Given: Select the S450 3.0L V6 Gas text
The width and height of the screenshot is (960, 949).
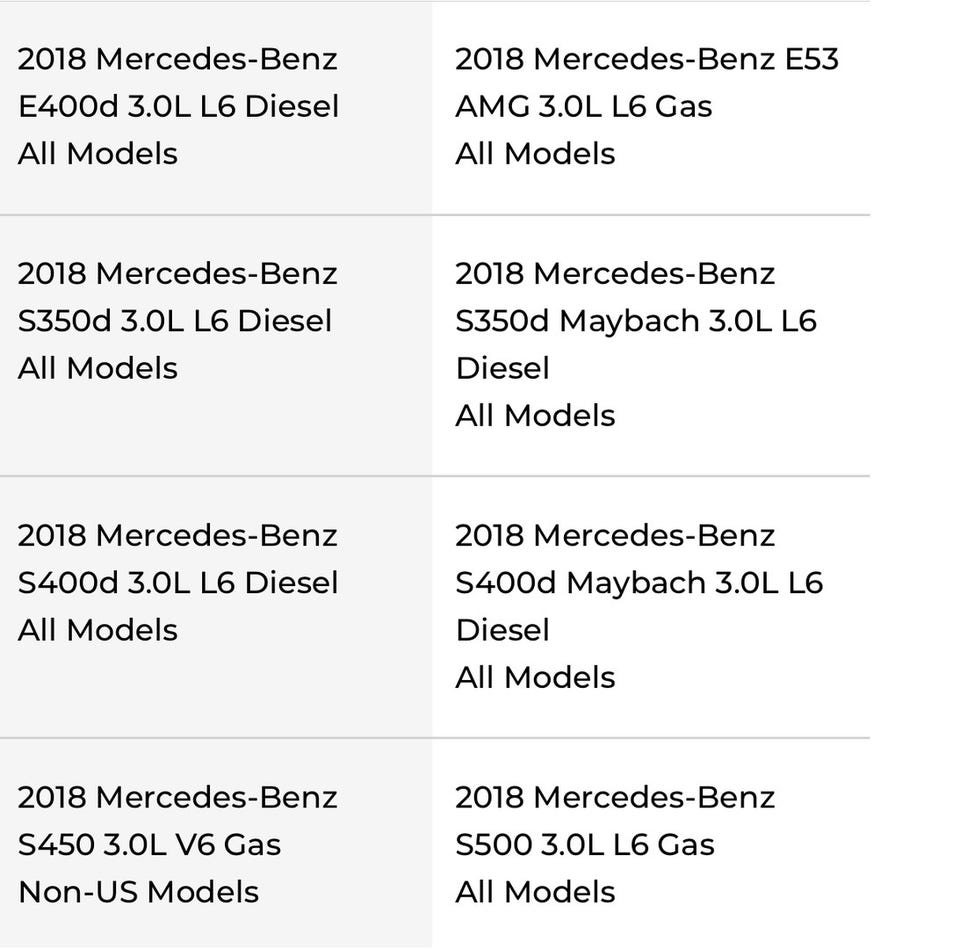Looking at the screenshot, I should tap(149, 845).
